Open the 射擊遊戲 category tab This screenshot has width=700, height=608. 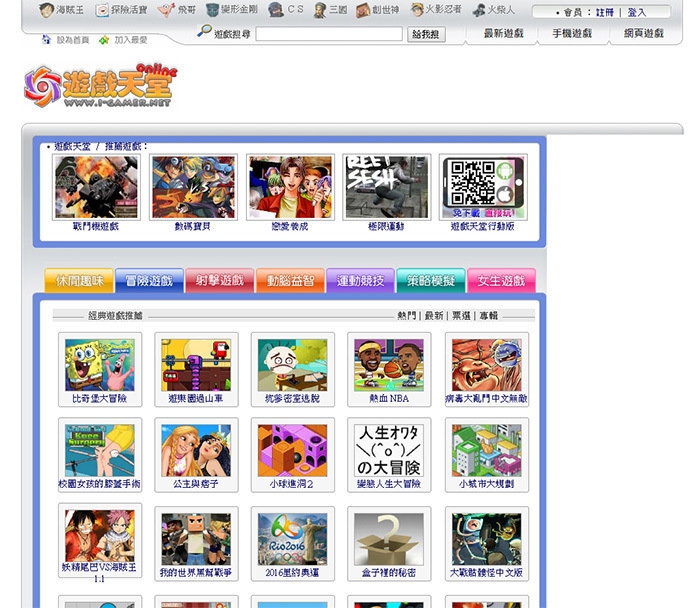tap(219, 281)
